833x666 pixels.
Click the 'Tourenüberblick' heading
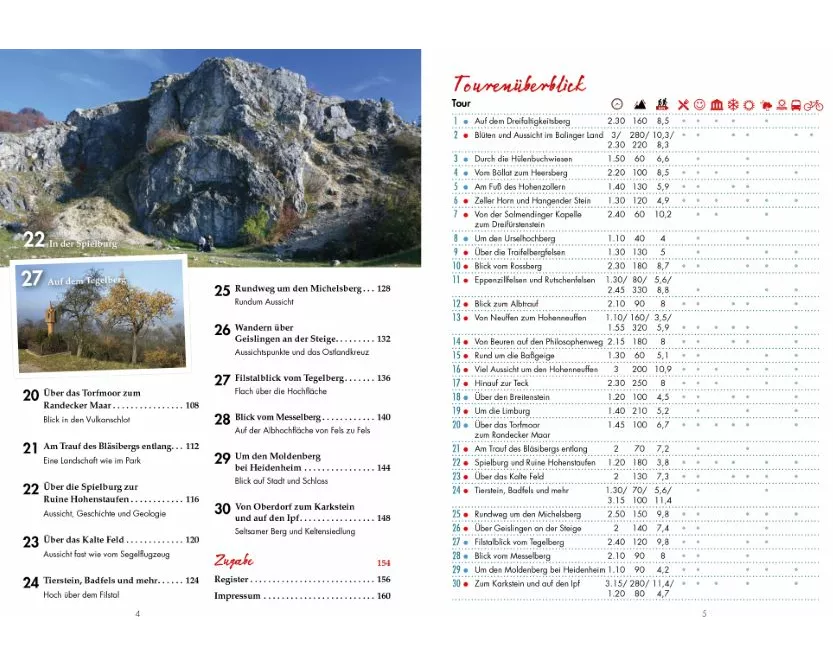pyautogui.click(x=519, y=83)
